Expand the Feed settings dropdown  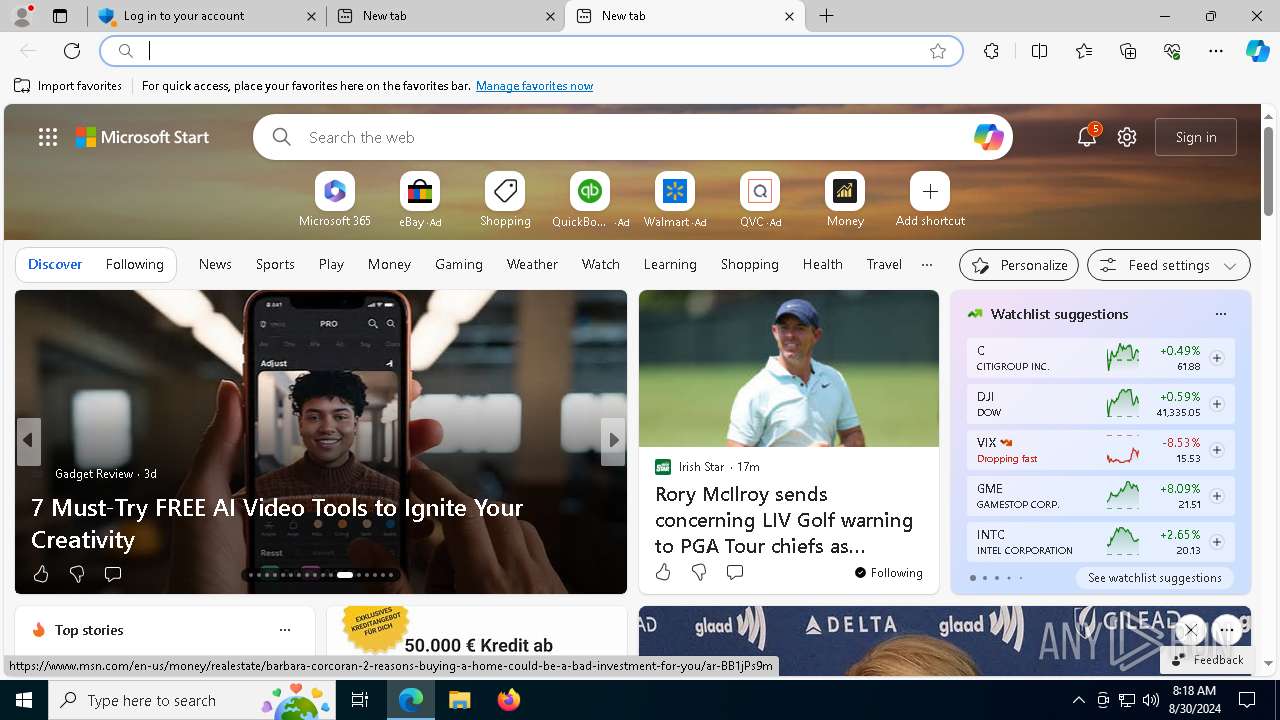[1168, 265]
